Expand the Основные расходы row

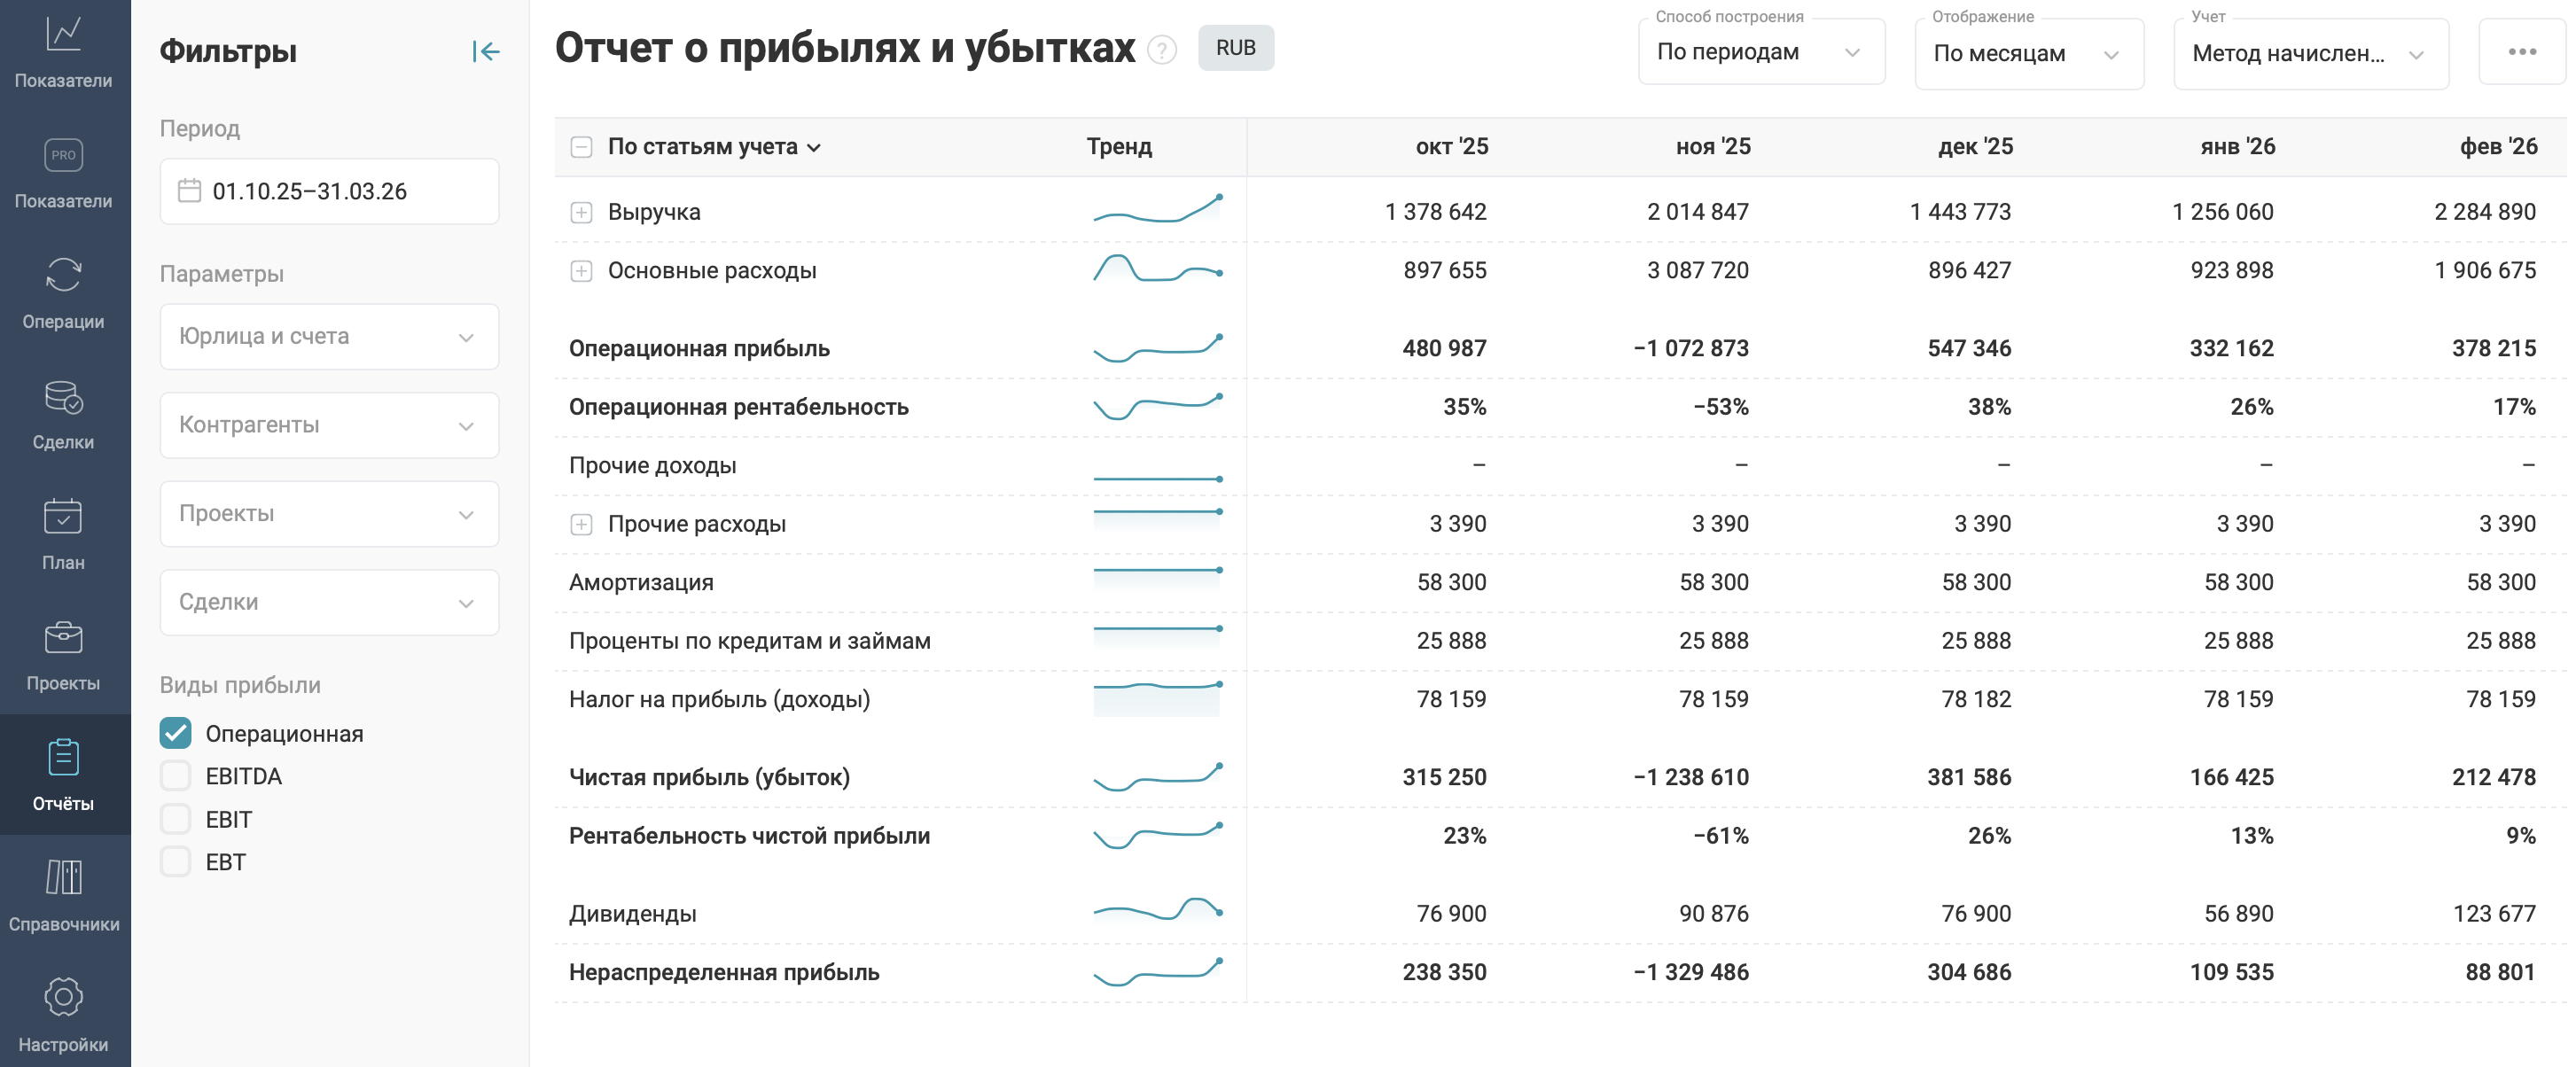click(581, 271)
